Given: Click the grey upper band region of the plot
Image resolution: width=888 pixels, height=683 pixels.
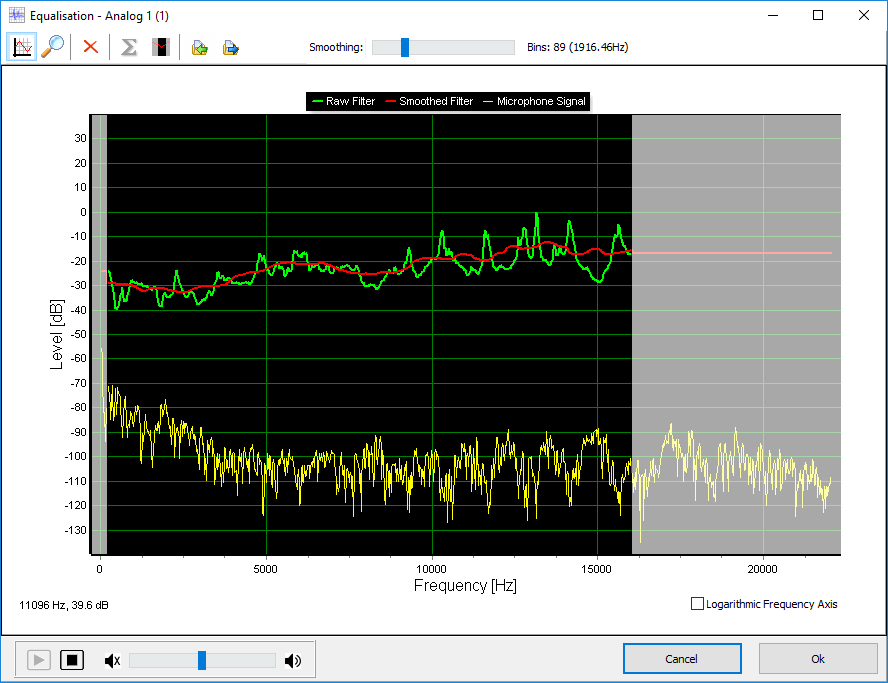Looking at the screenshot, I should click(x=736, y=334).
